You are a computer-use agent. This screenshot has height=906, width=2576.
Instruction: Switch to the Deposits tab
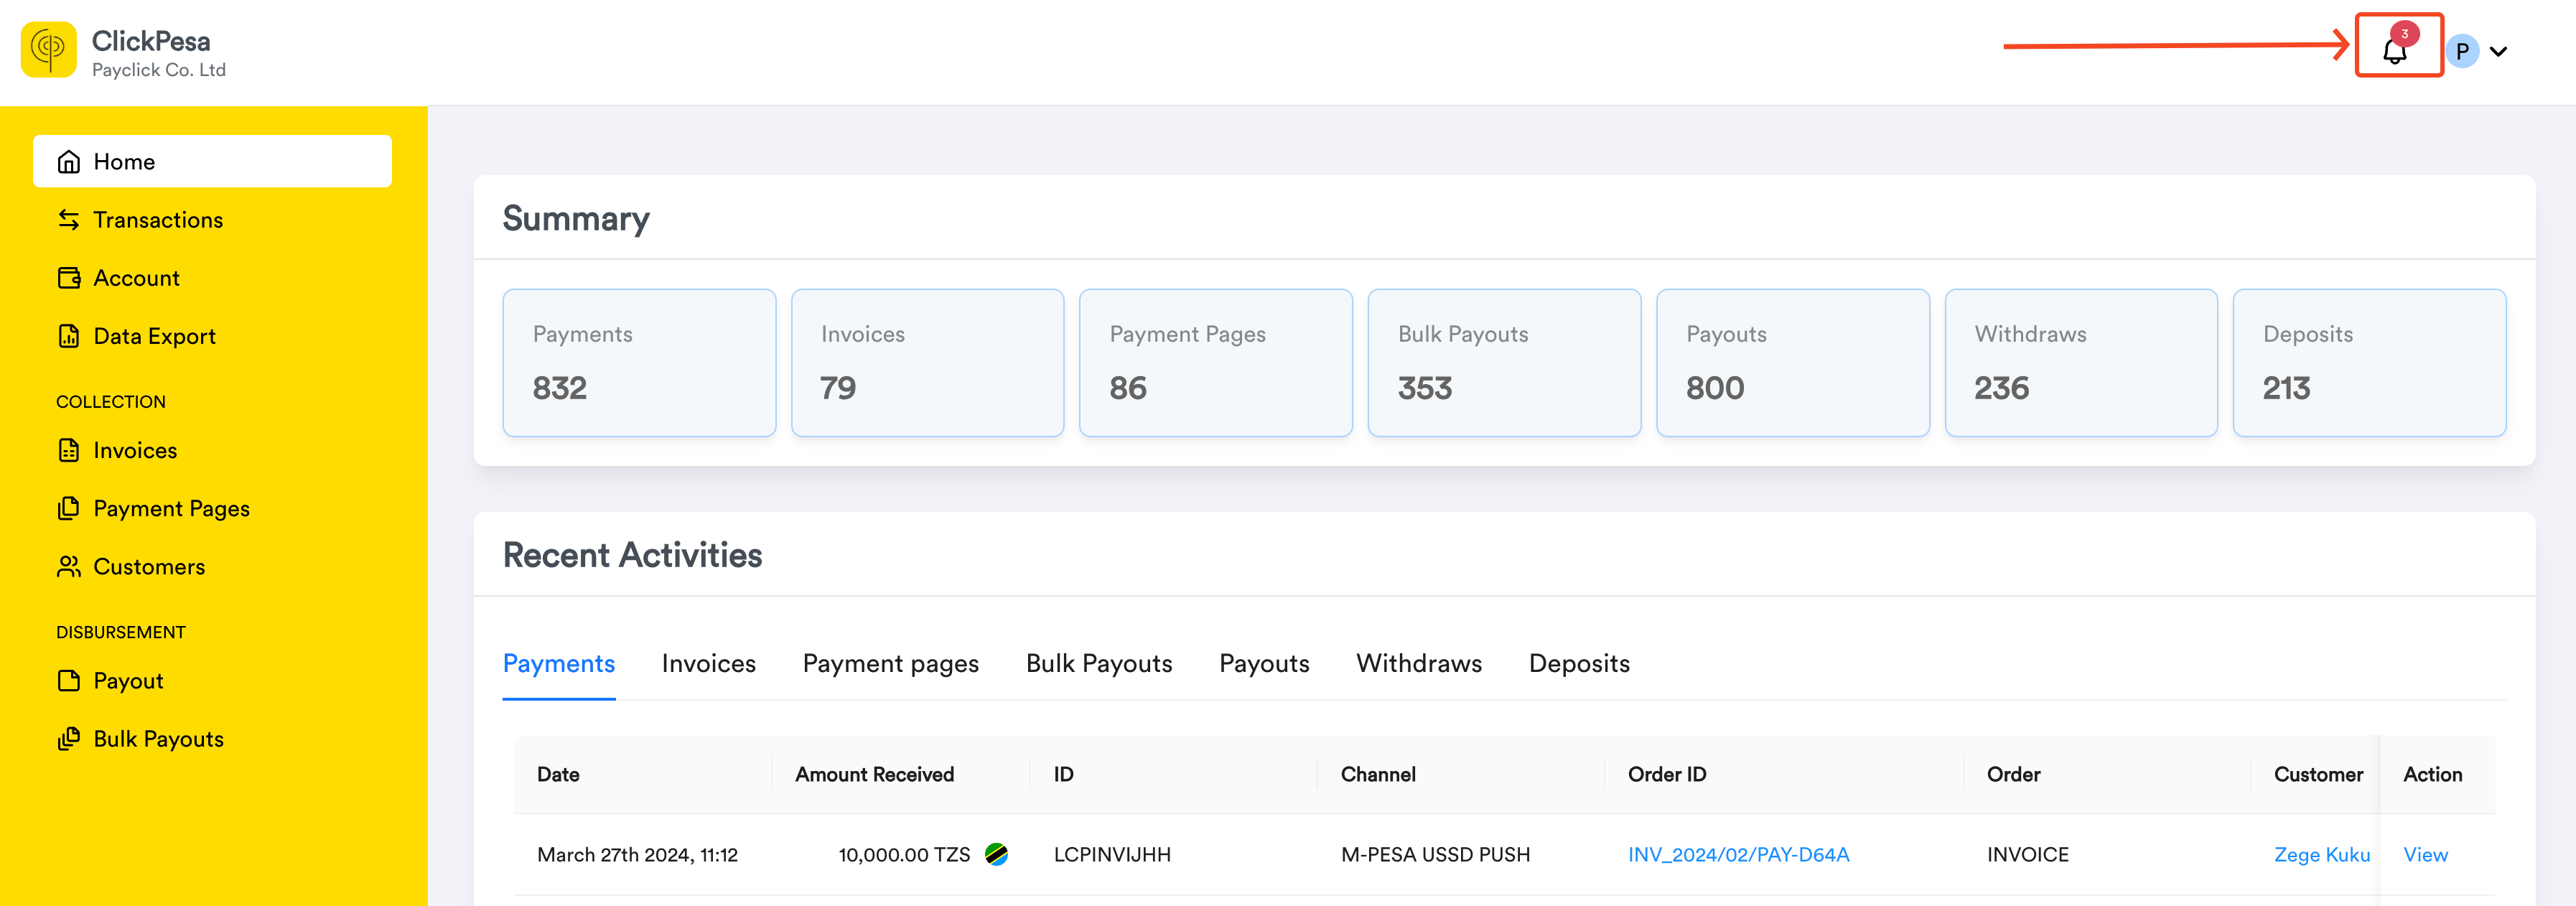pos(1579,663)
